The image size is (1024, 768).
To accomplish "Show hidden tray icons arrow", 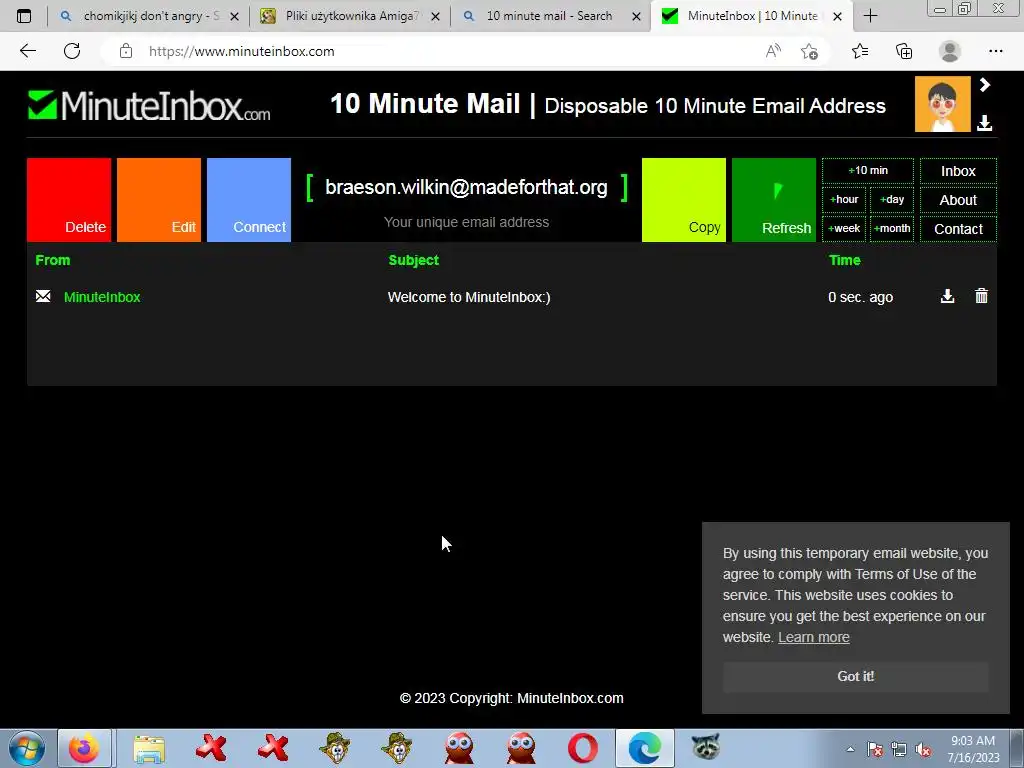I will click(850, 749).
